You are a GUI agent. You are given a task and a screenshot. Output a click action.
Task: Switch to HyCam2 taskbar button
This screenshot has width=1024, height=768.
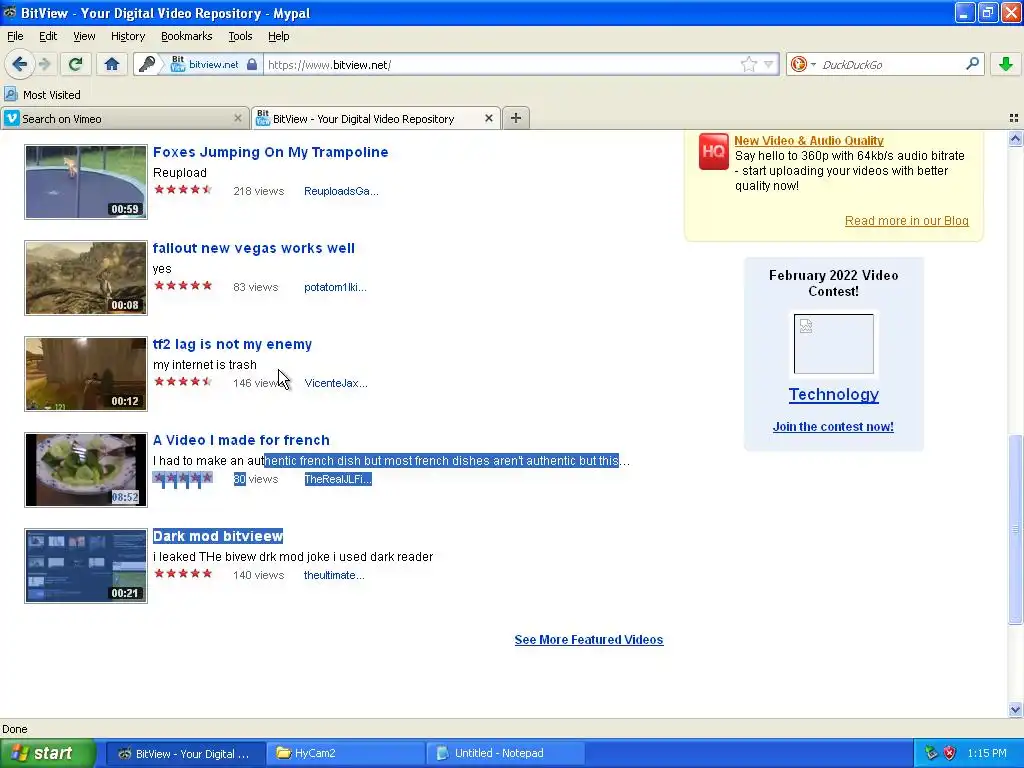pyautogui.click(x=346, y=754)
